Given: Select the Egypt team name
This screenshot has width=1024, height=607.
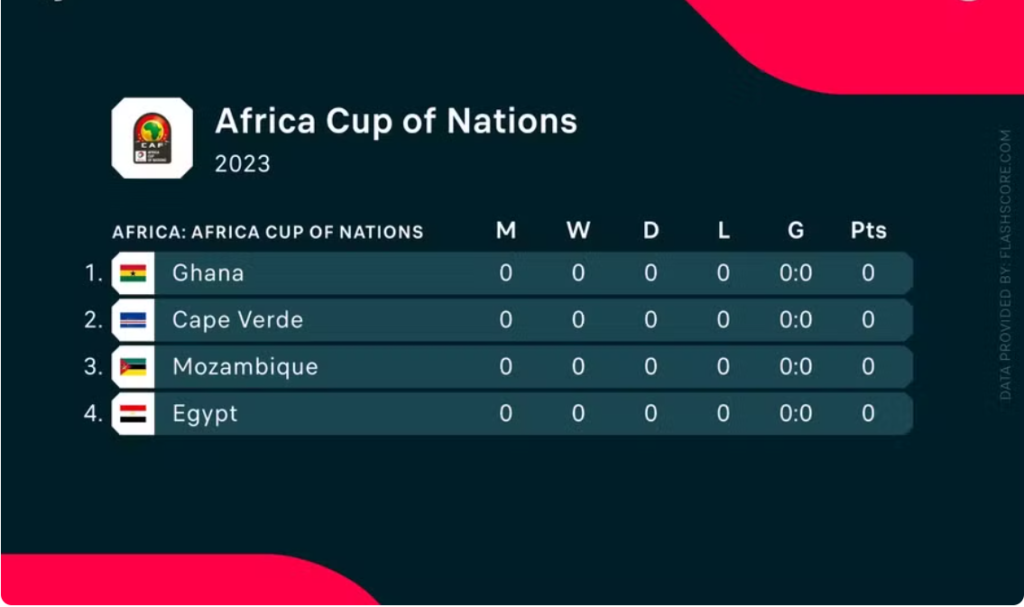Looking at the screenshot, I should [x=205, y=414].
